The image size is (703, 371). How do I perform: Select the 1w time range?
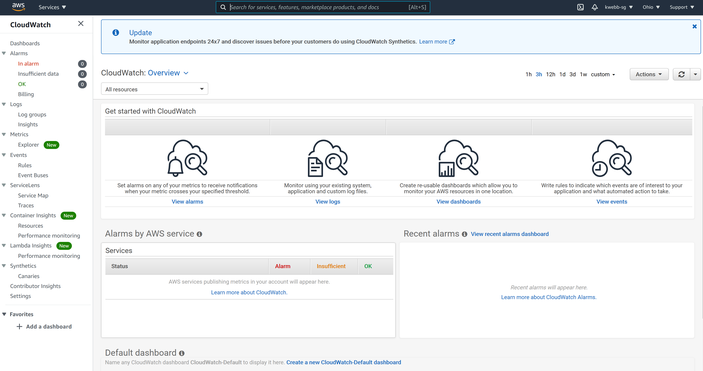click(x=583, y=74)
